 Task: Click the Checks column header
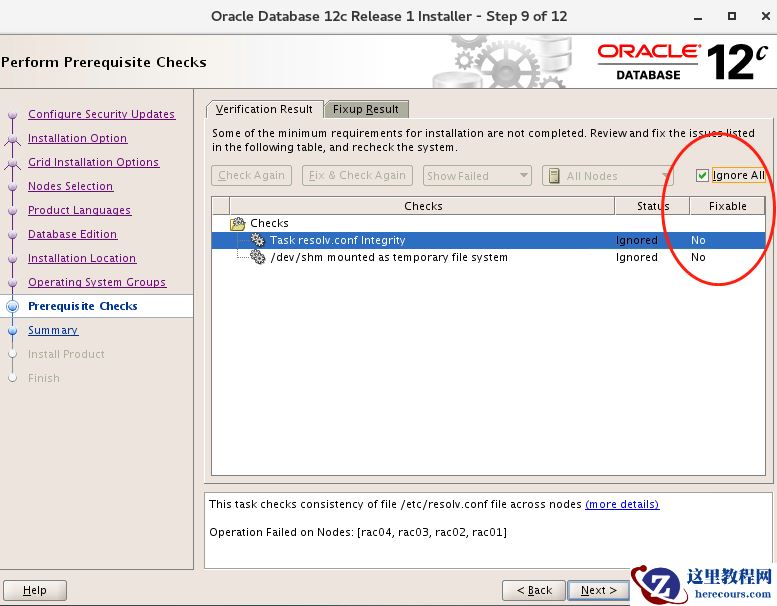point(422,206)
